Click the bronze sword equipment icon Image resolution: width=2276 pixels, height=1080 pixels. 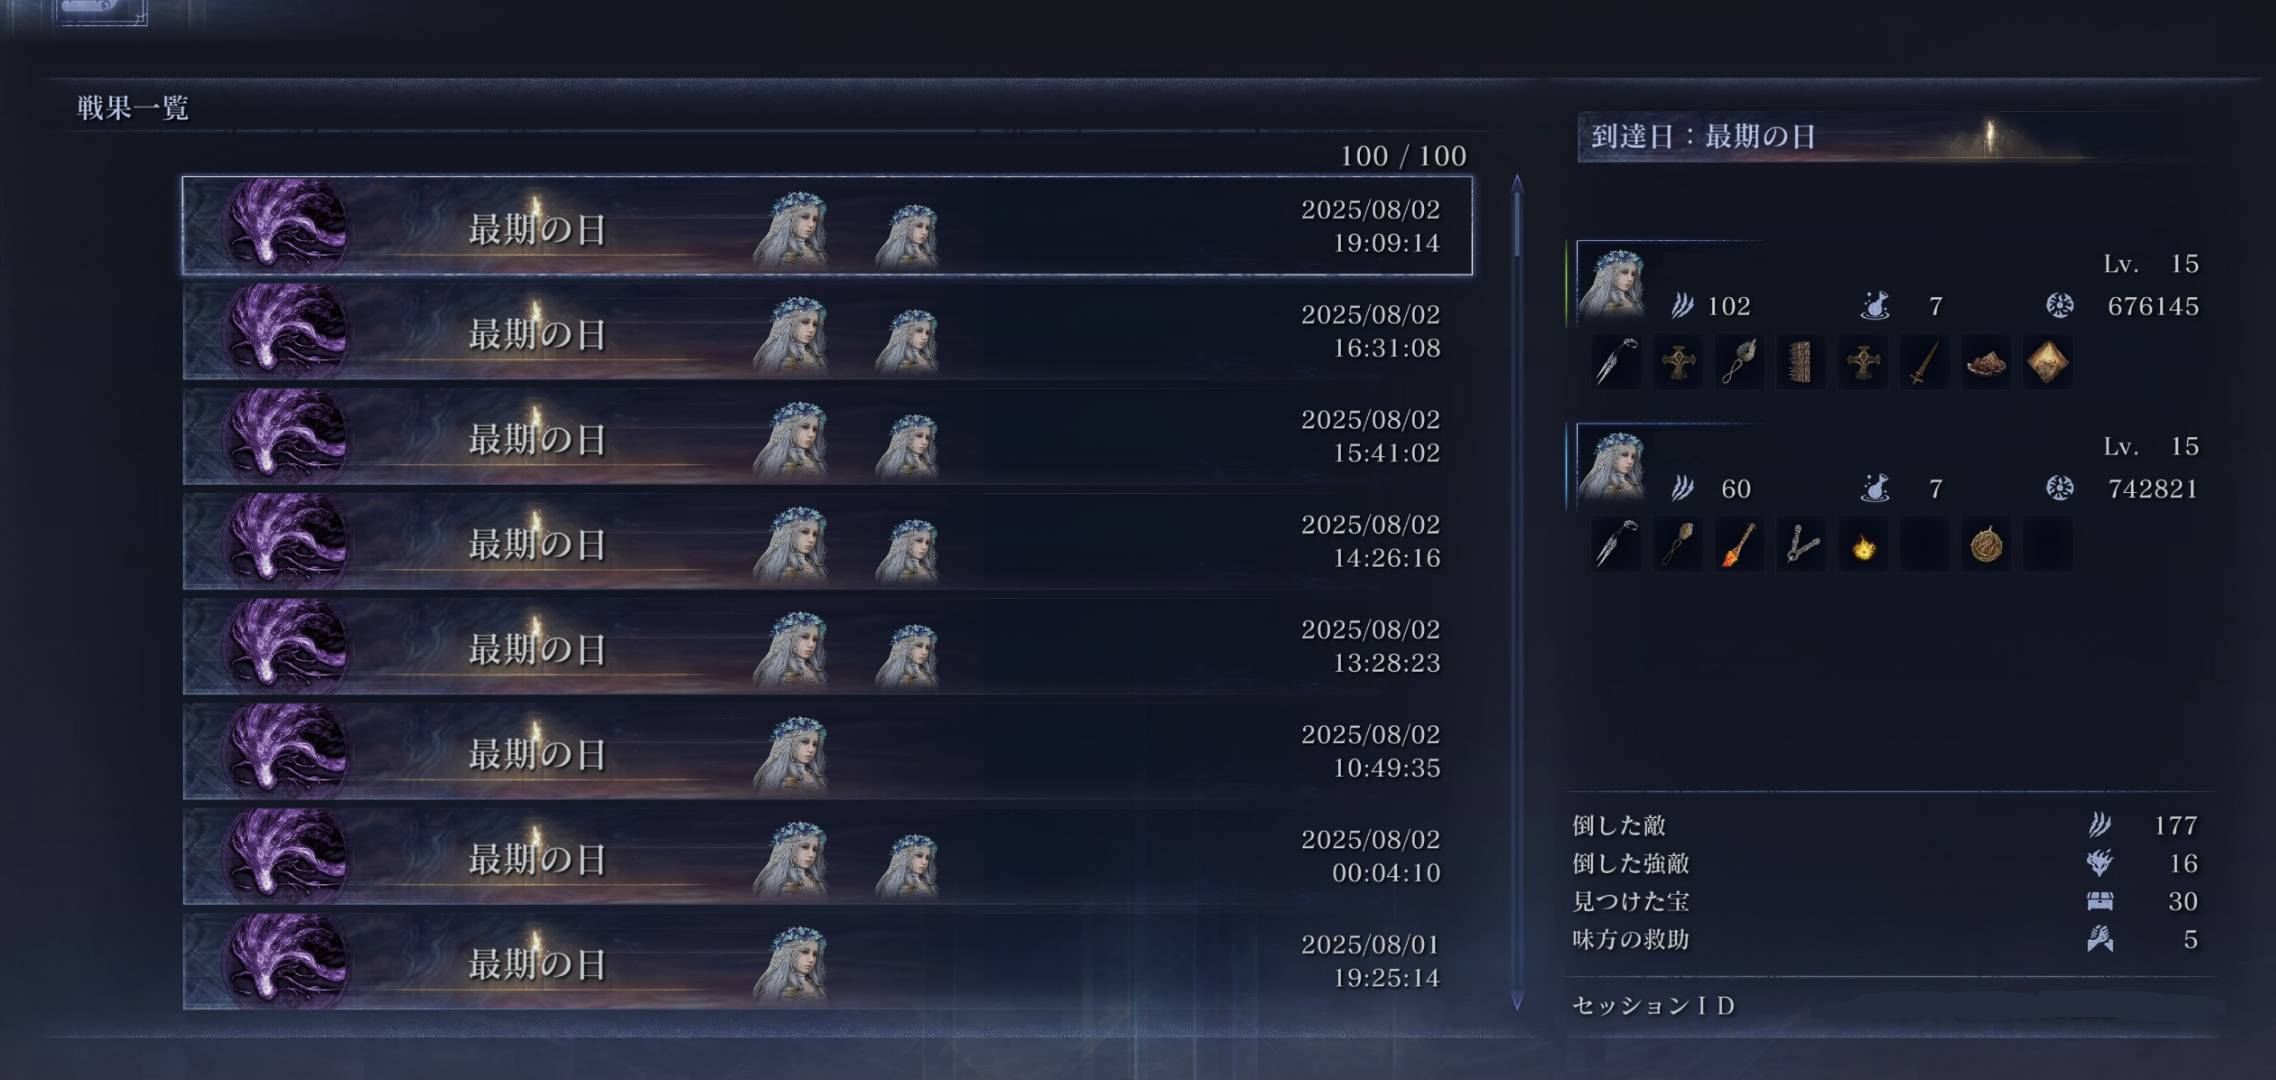tap(1925, 362)
